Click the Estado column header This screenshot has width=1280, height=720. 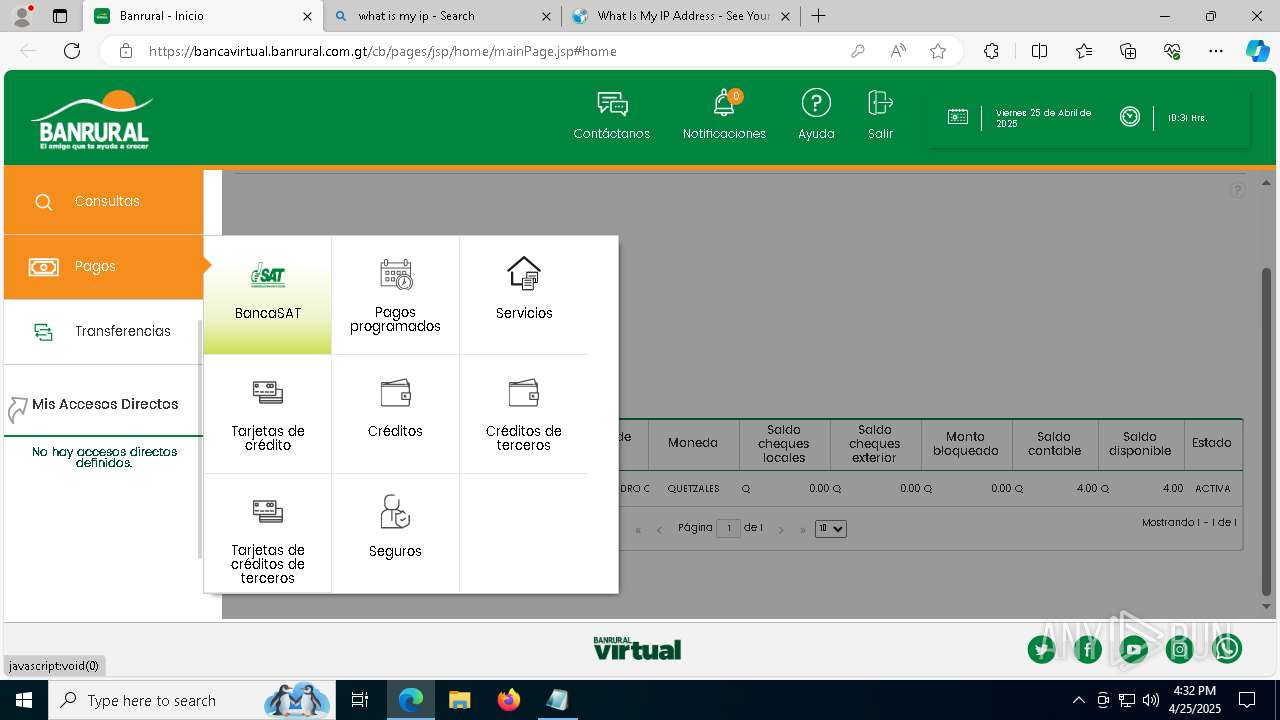[x=1212, y=443]
